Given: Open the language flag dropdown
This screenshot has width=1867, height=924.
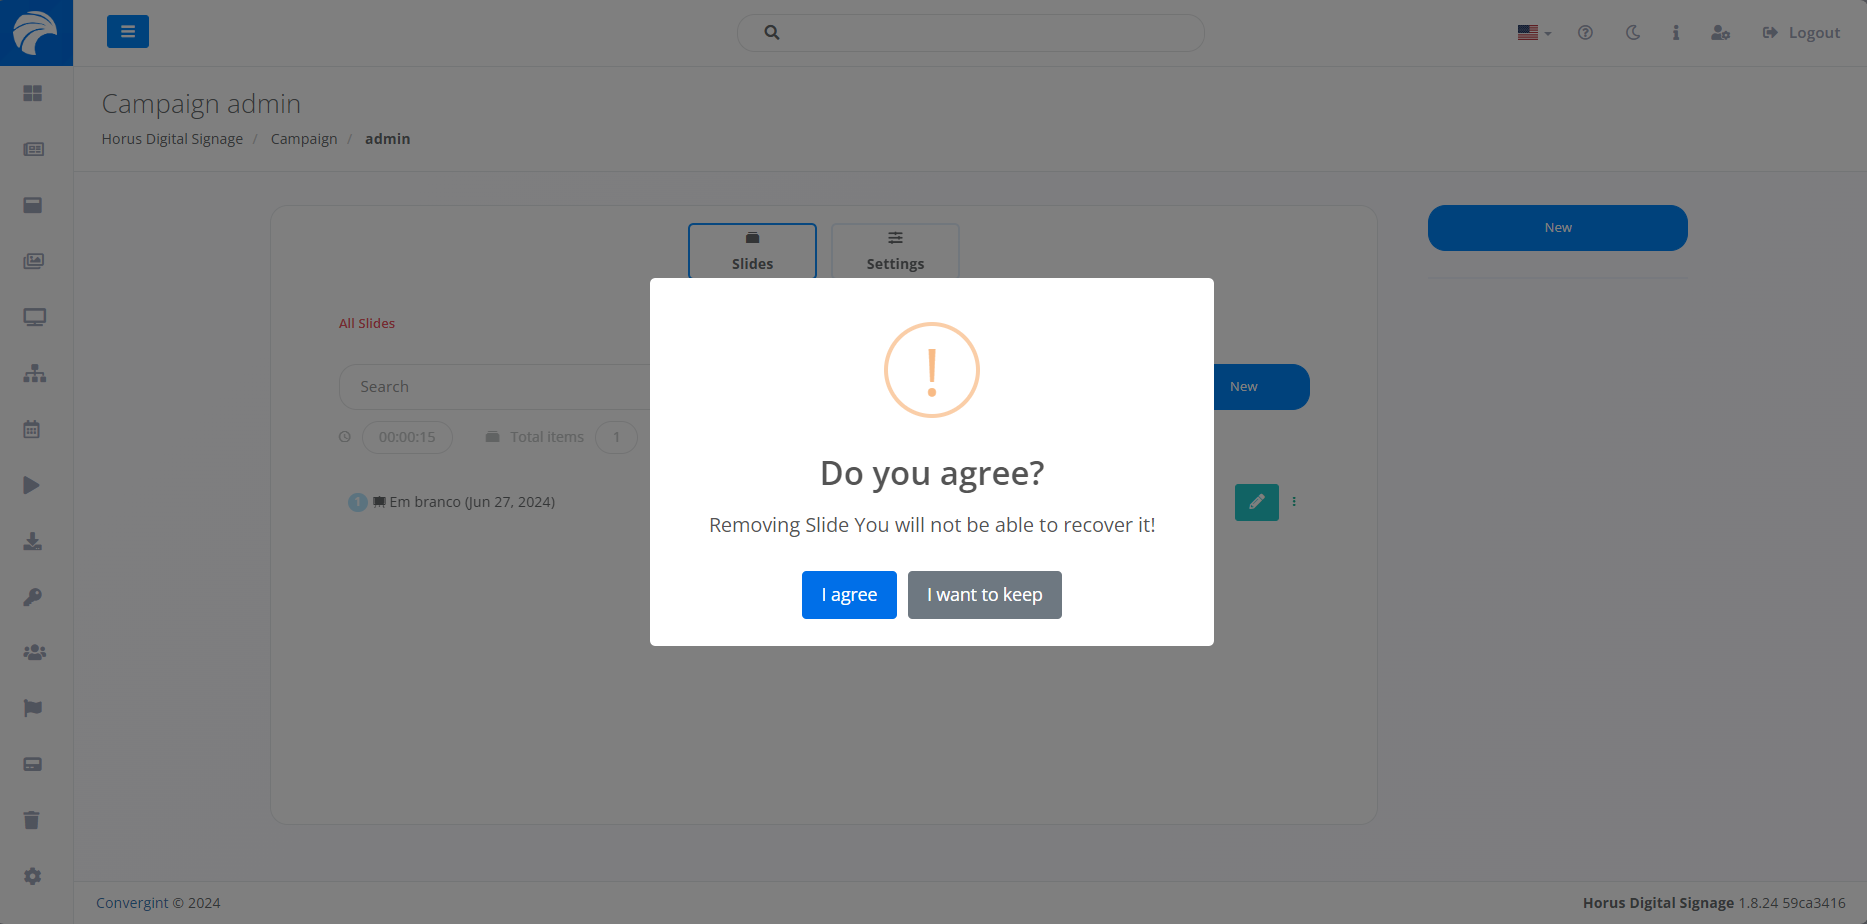Looking at the screenshot, I should [1533, 33].
